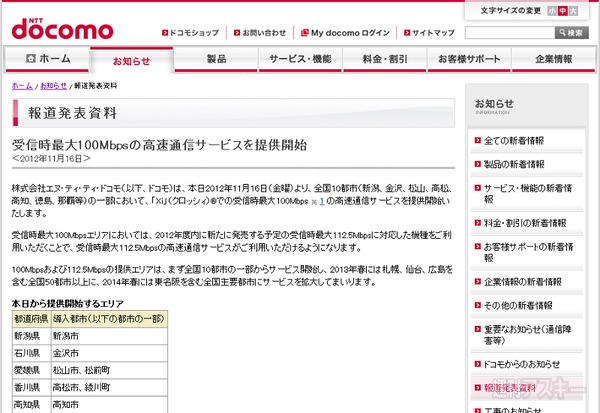
Task: Open 報道発表資料 in sidebar
Action: 510,388
